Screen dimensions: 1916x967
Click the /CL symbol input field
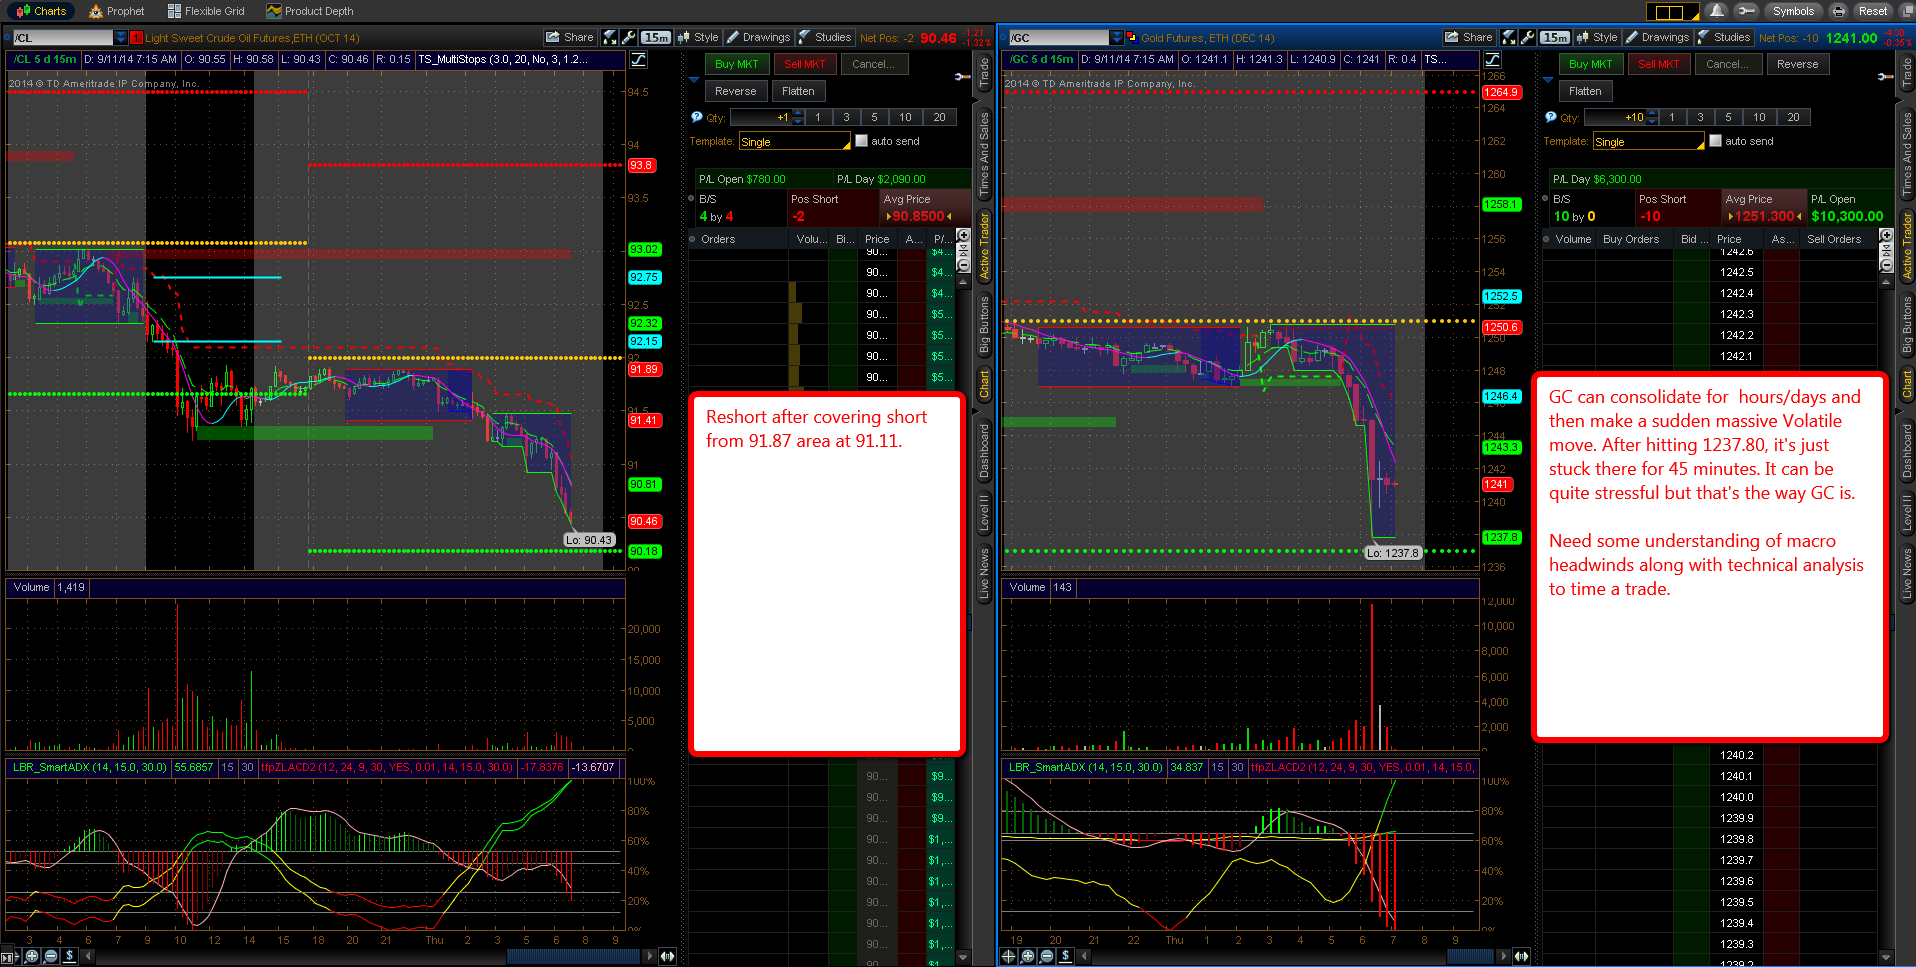[63, 38]
